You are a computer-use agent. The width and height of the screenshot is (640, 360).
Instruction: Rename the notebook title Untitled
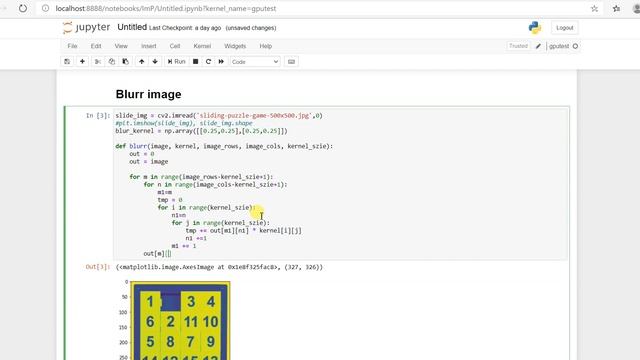(132, 27)
